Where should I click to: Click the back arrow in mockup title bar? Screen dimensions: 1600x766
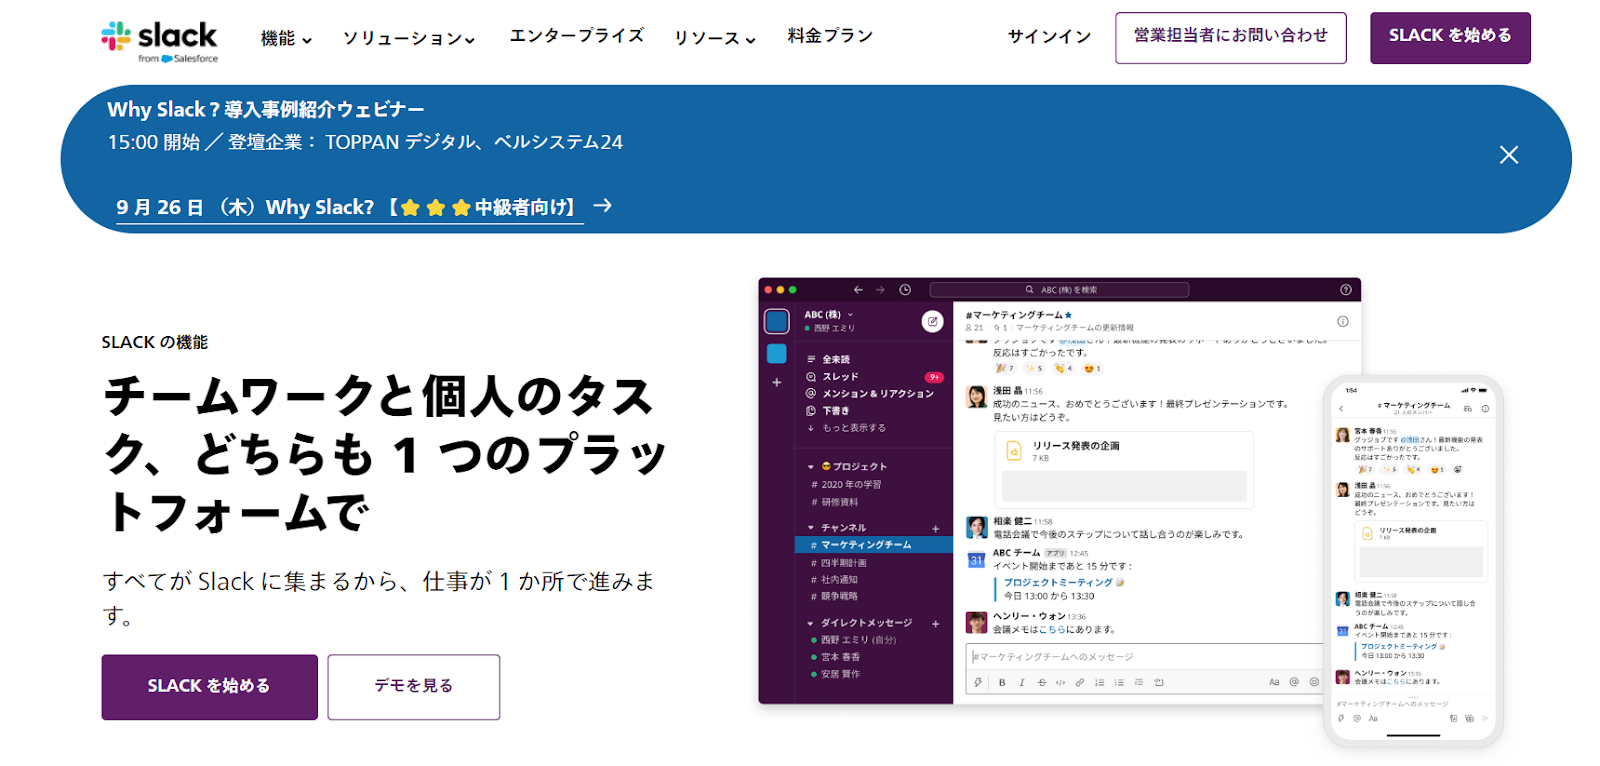pyautogui.click(x=858, y=290)
